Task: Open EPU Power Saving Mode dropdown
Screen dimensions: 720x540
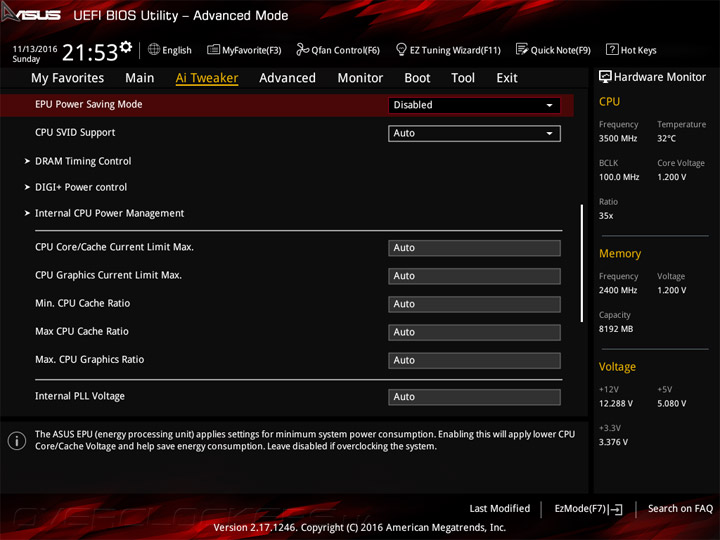Action: (474, 105)
